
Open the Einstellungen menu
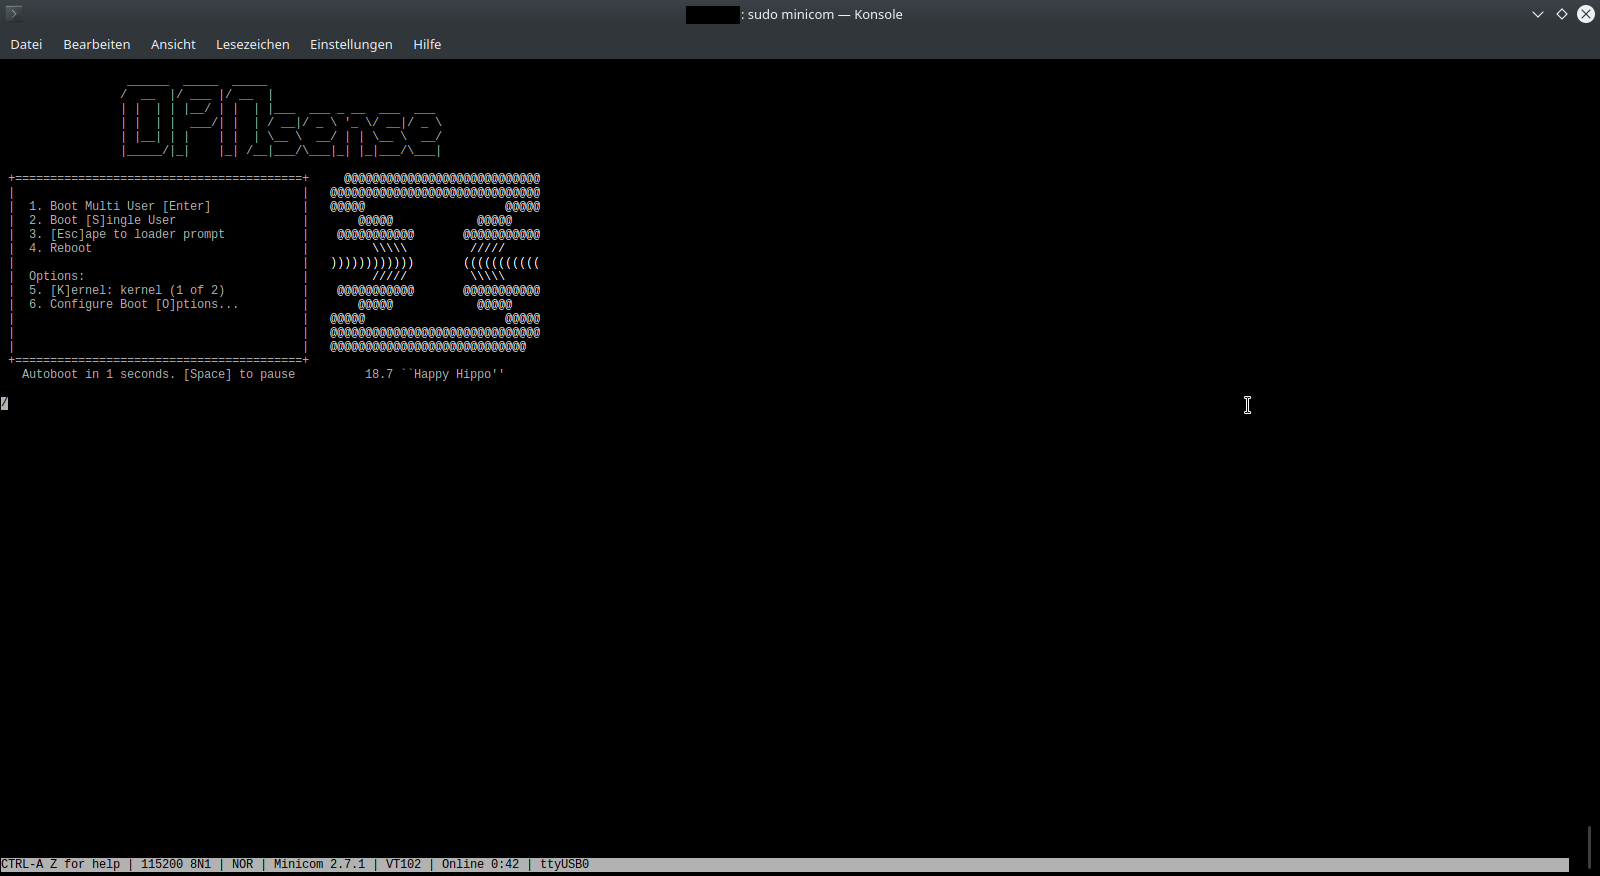point(351,44)
